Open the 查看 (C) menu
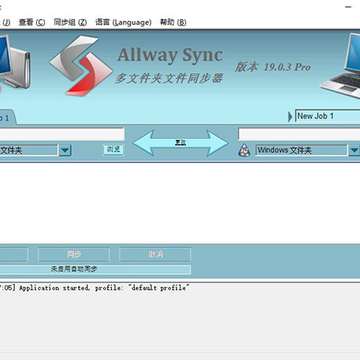 point(32,22)
